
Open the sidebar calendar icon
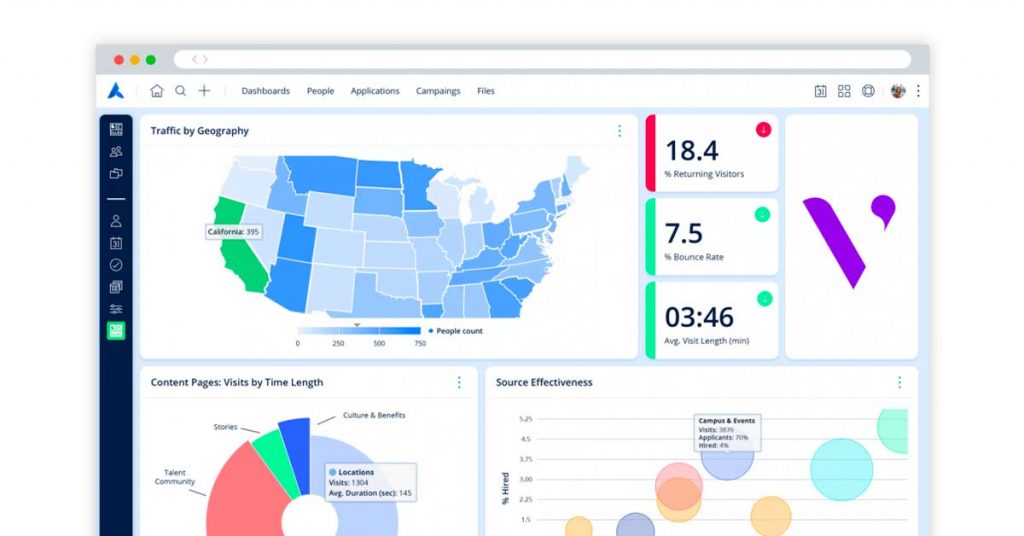tap(116, 244)
